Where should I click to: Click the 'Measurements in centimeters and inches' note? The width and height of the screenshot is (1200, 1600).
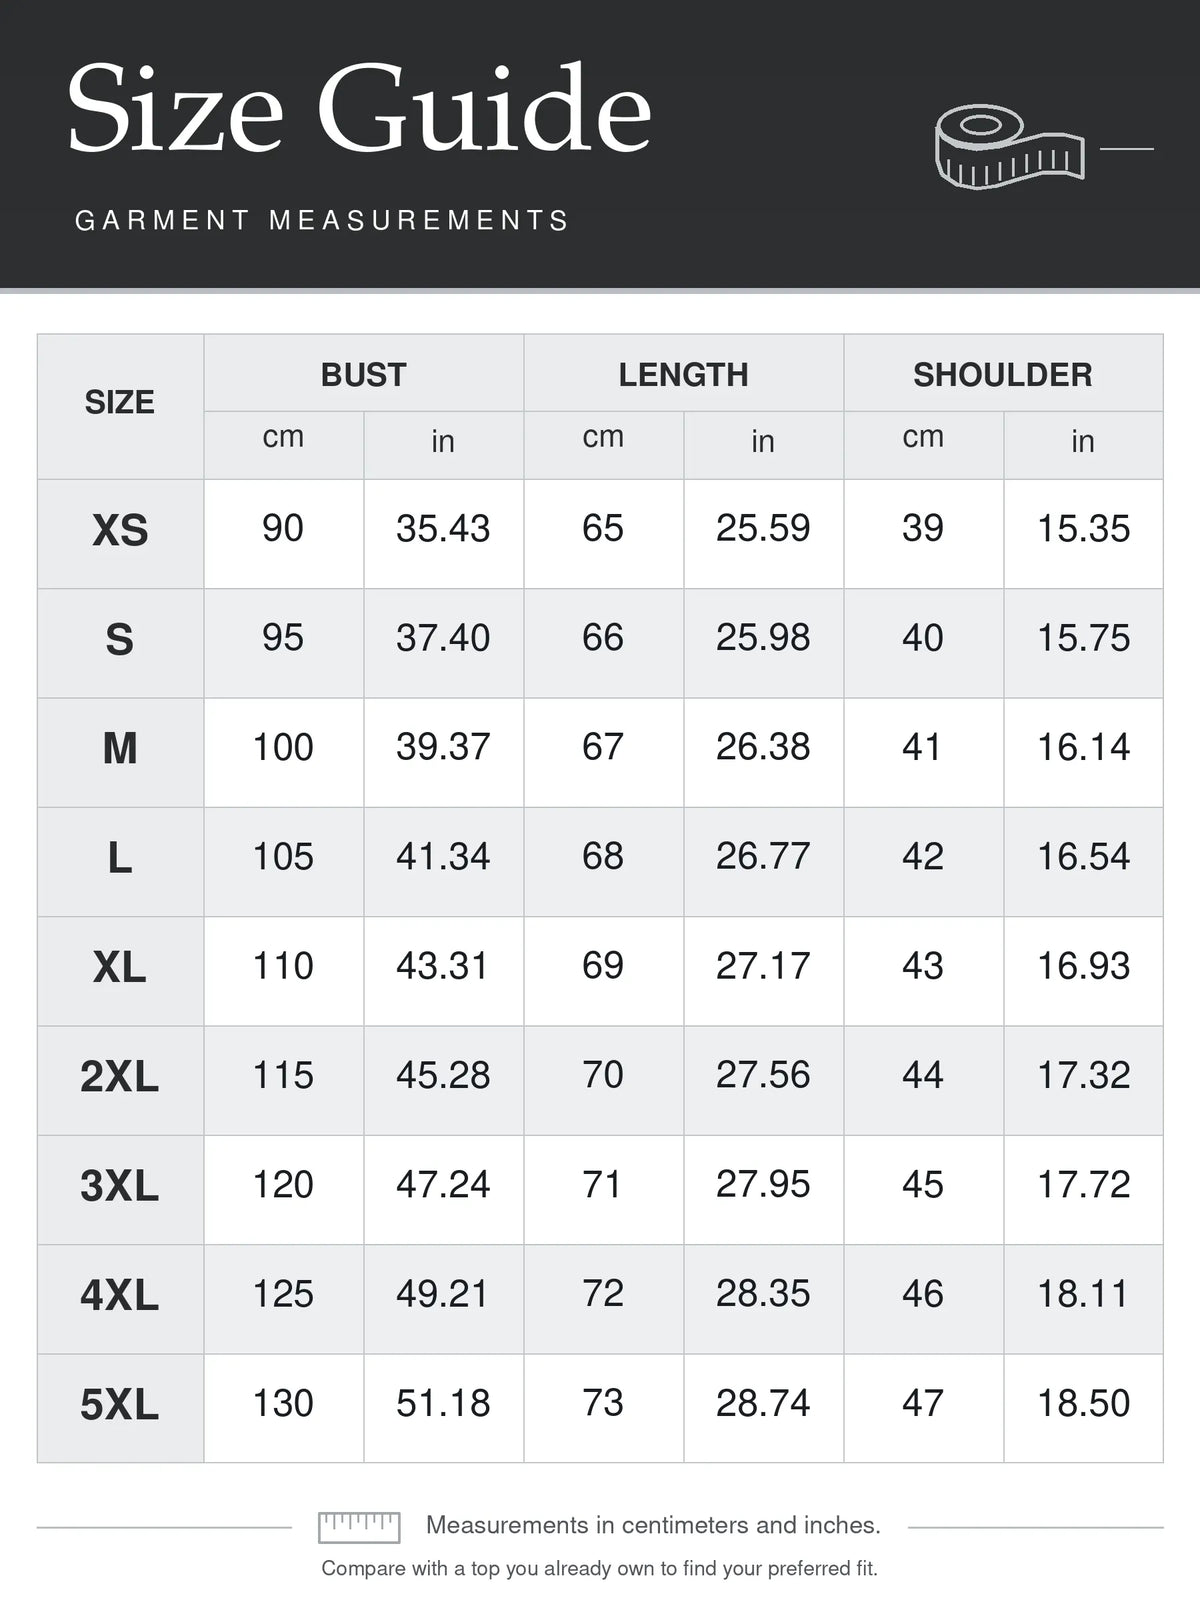pyautogui.click(x=653, y=1525)
